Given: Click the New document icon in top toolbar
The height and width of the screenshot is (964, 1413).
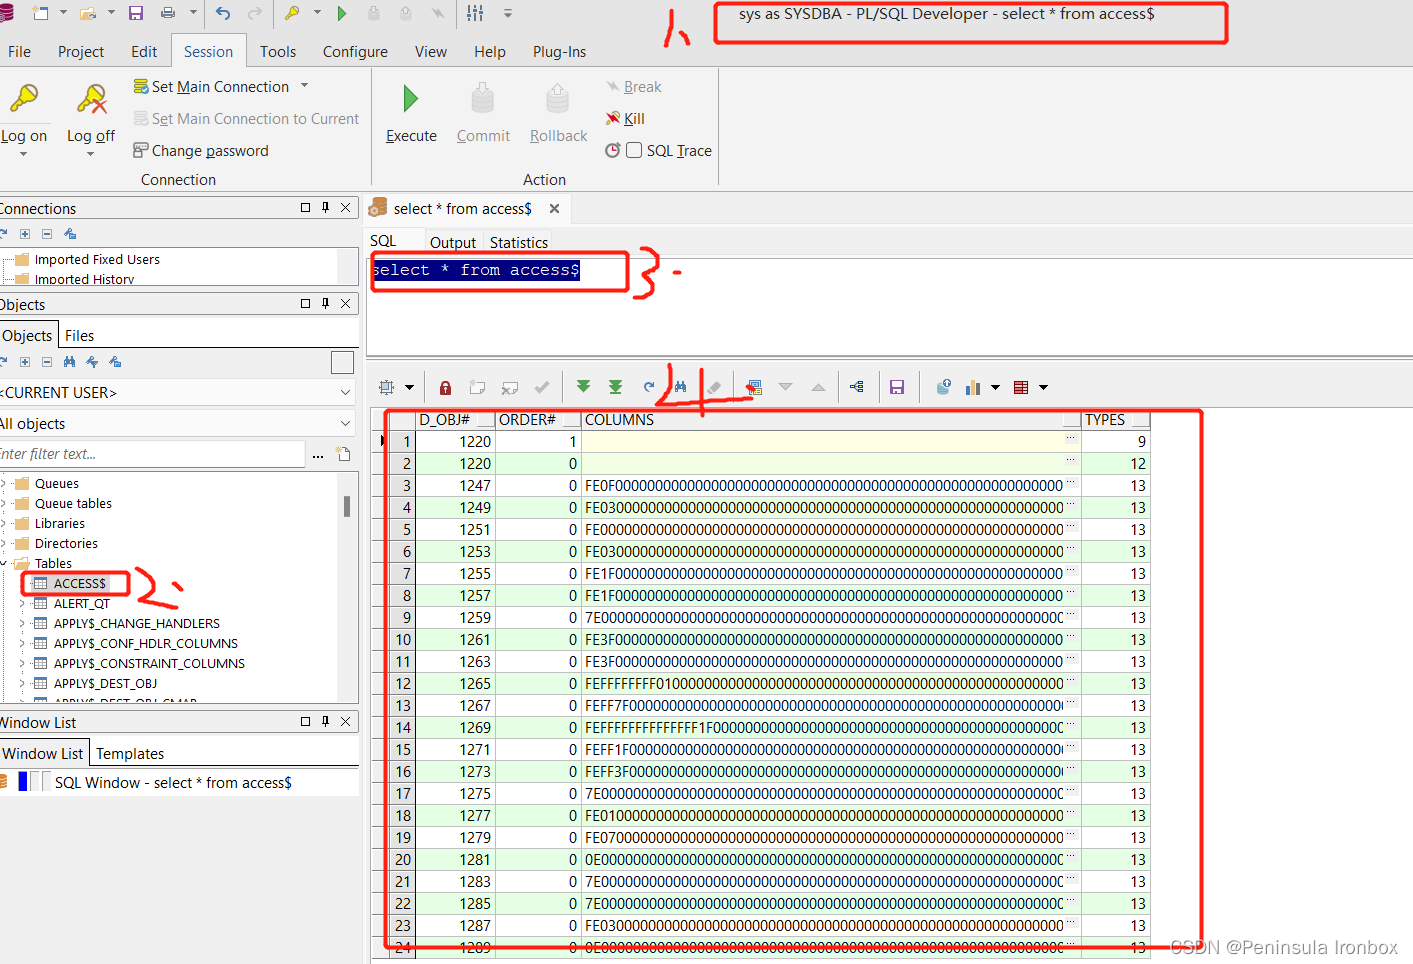Looking at the screenshot, I should click(x=41, y=13).
